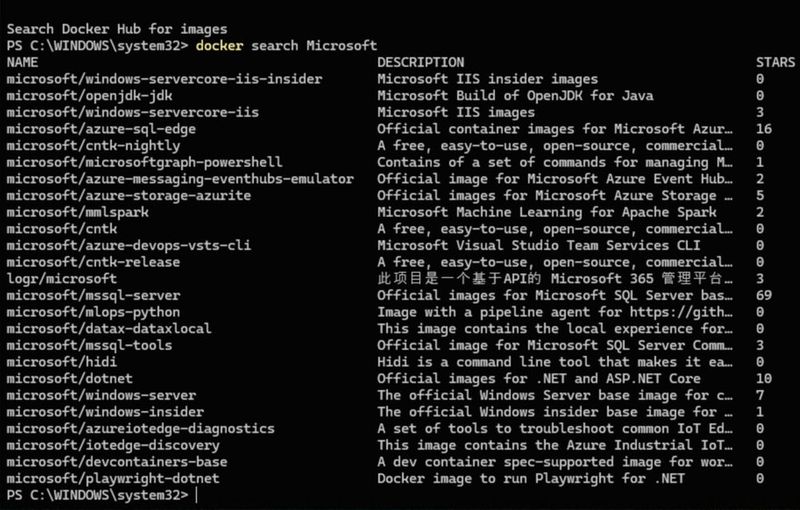Click the star count 69
The width and height of the screenshot is (800, 510).
pos(764,296)
